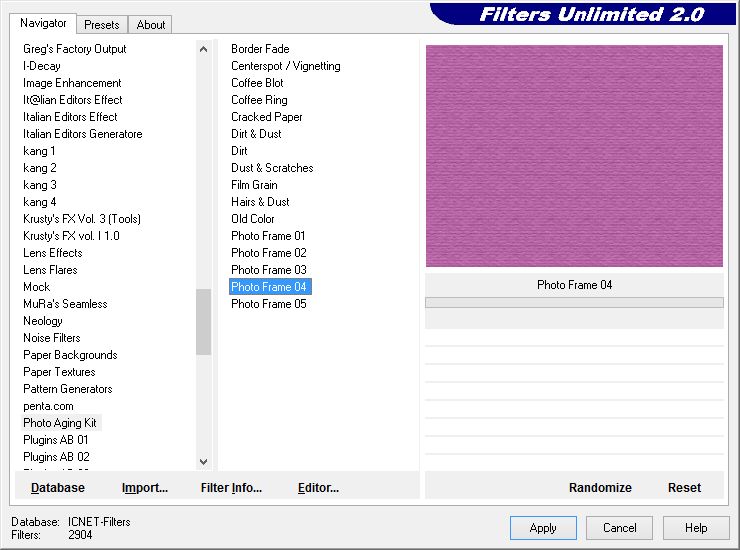740x550 pixels.
Task: Select Image Enhancement category
Action: click(72, 83)
